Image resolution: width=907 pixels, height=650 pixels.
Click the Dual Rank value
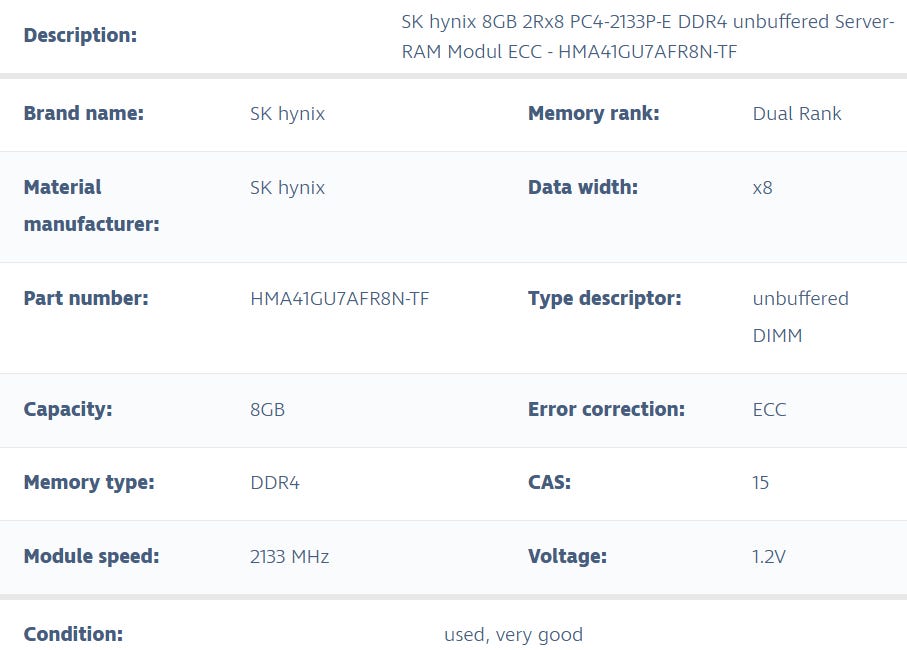tap(796, 114)
